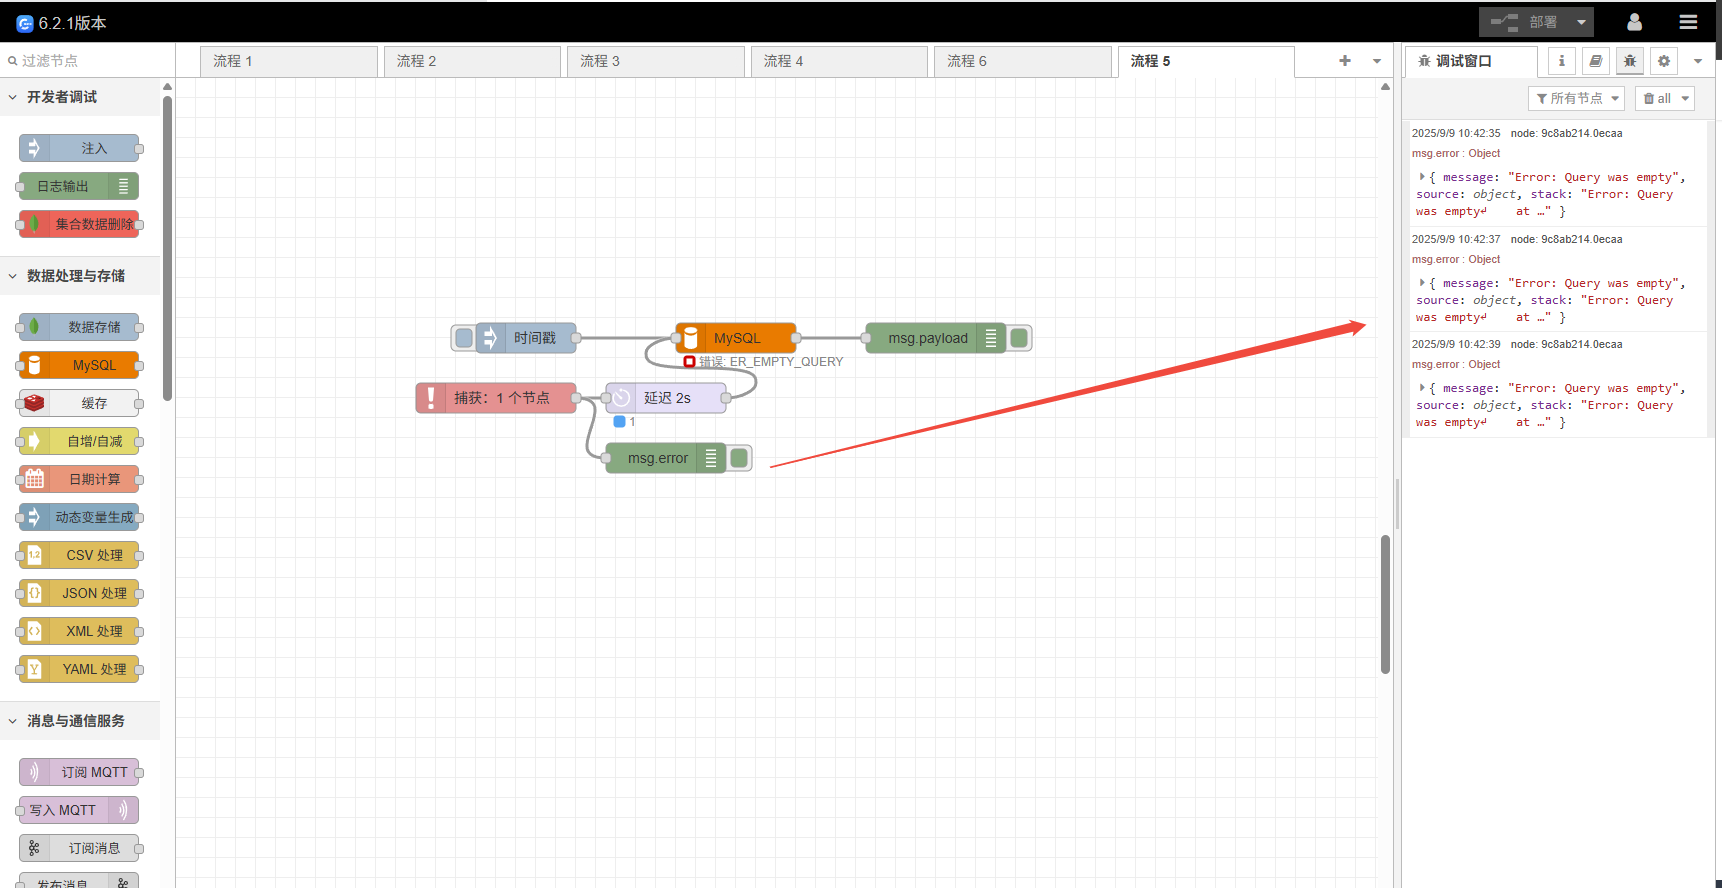The height and width of the screenshot is (888, 1722).
Task: Open the 所有节点 filter dropdown
Action: coord(1577,98)
